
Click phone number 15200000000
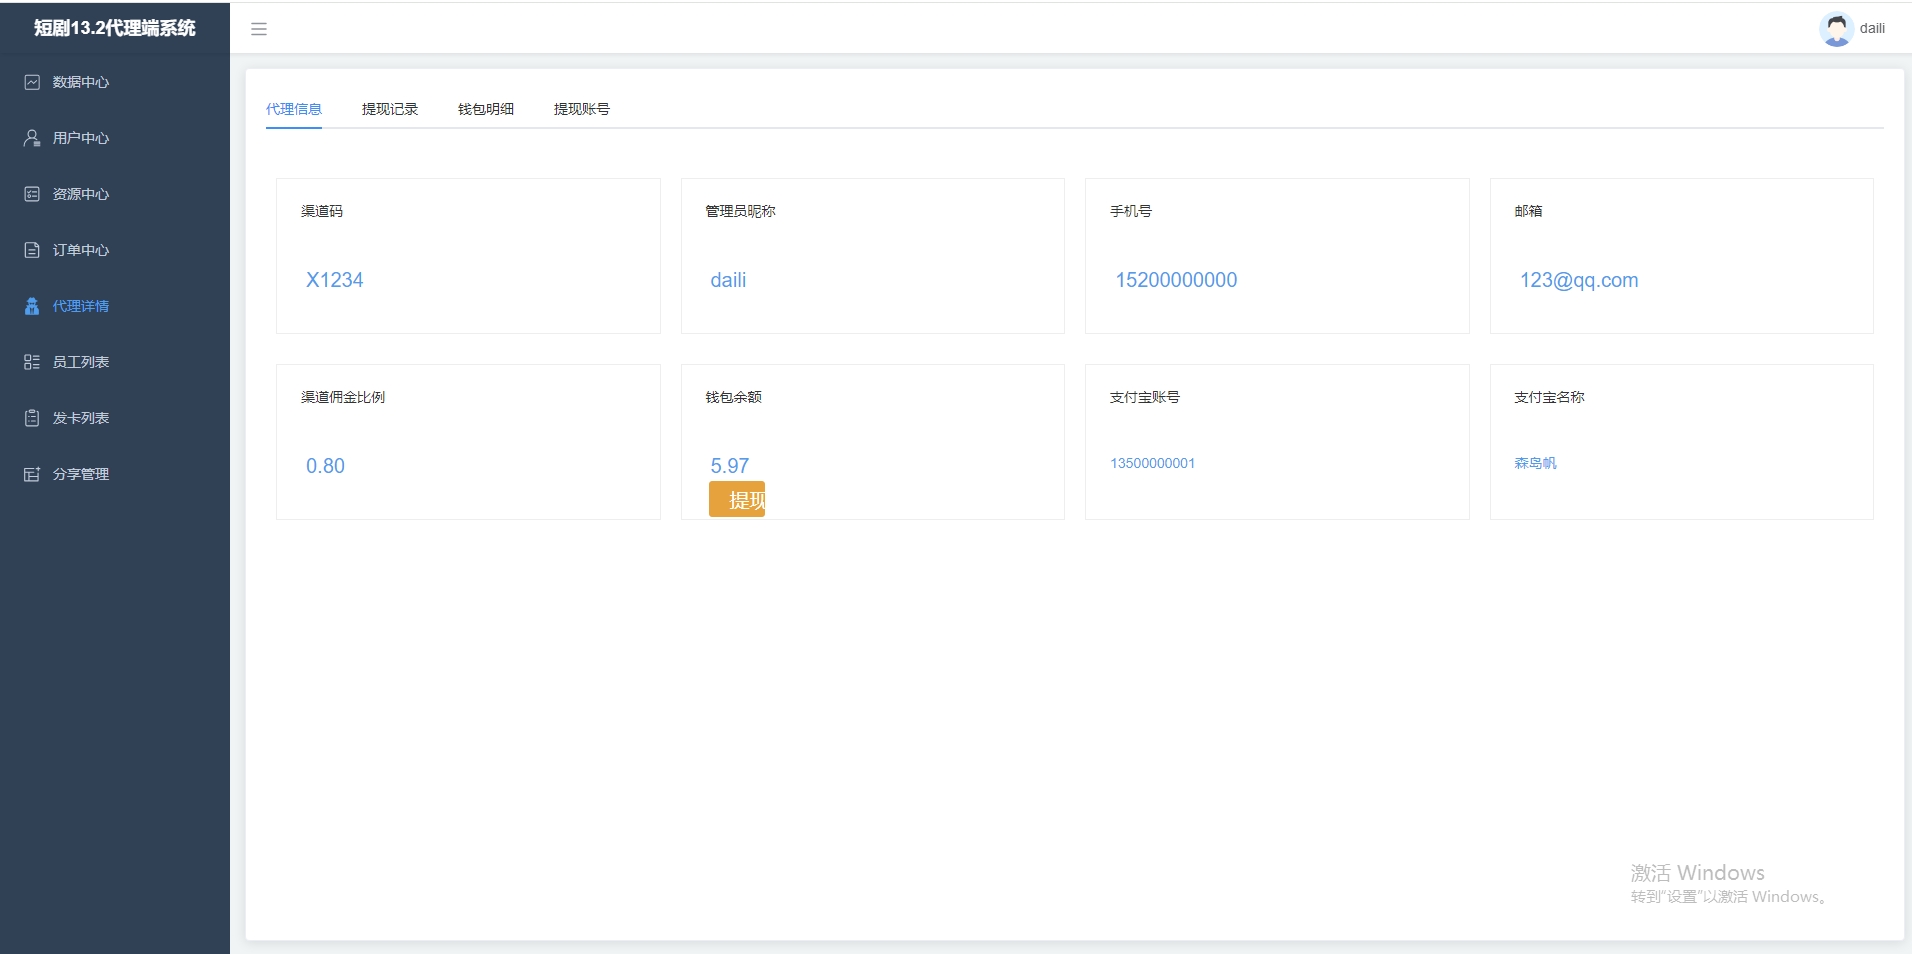[1176, 280]
